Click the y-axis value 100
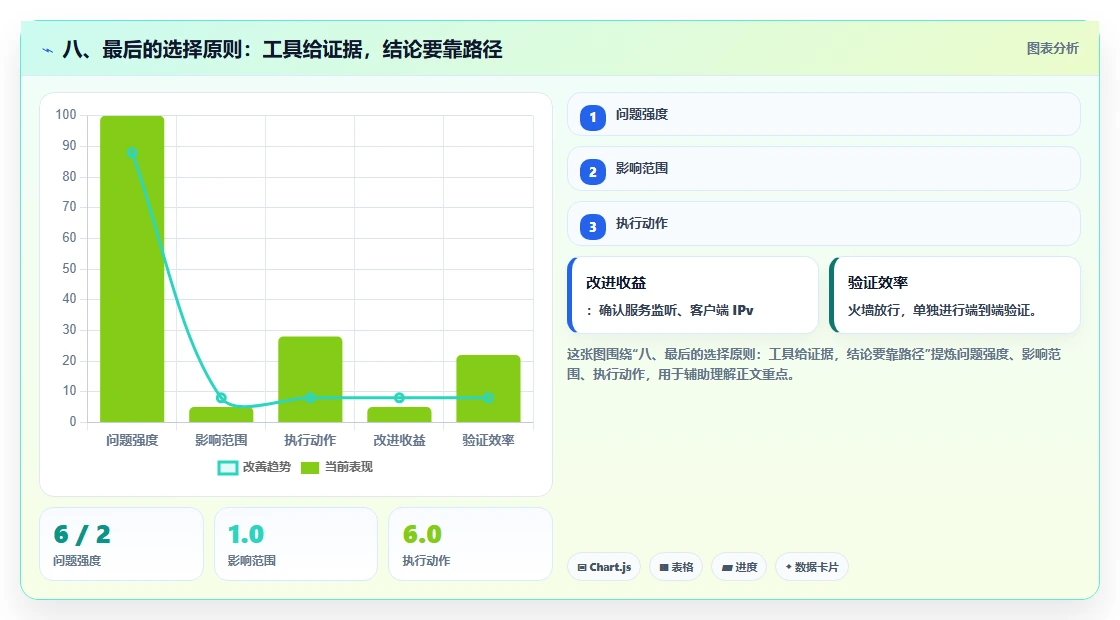Viewport: 1120px width, 620px height. [66, 115]
